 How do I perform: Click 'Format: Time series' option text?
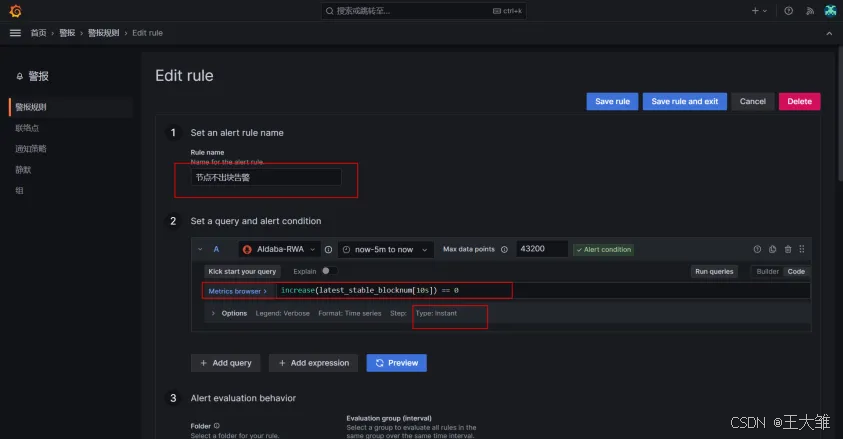[349, 313]
